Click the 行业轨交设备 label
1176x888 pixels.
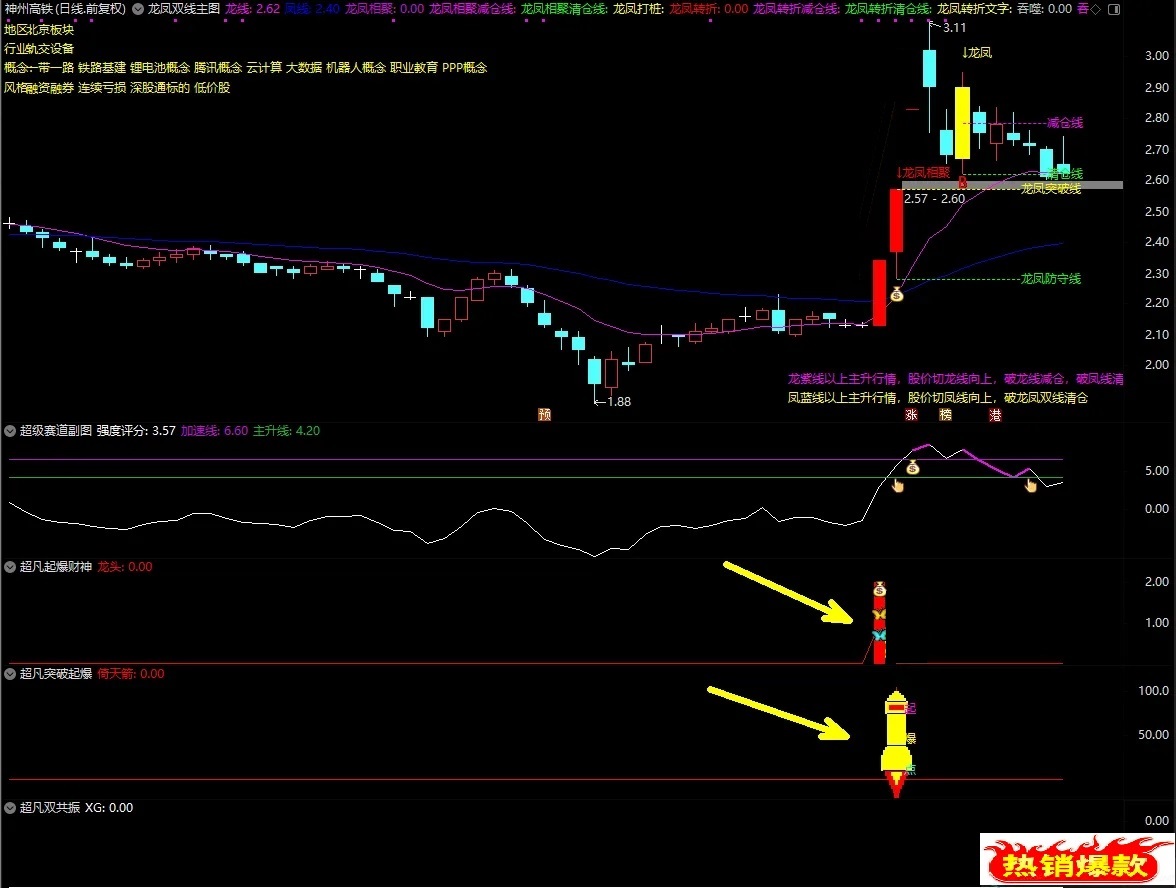[x=39, y=49]
